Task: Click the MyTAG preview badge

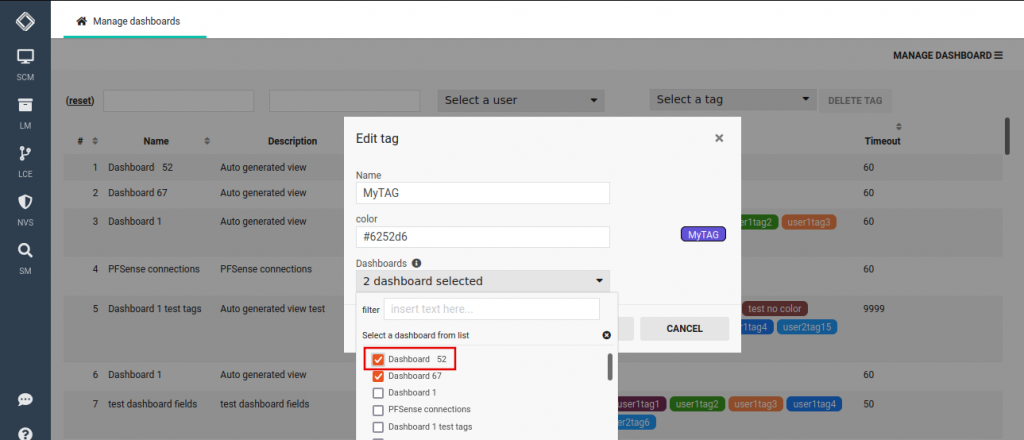Action: (x=703, y=235)
